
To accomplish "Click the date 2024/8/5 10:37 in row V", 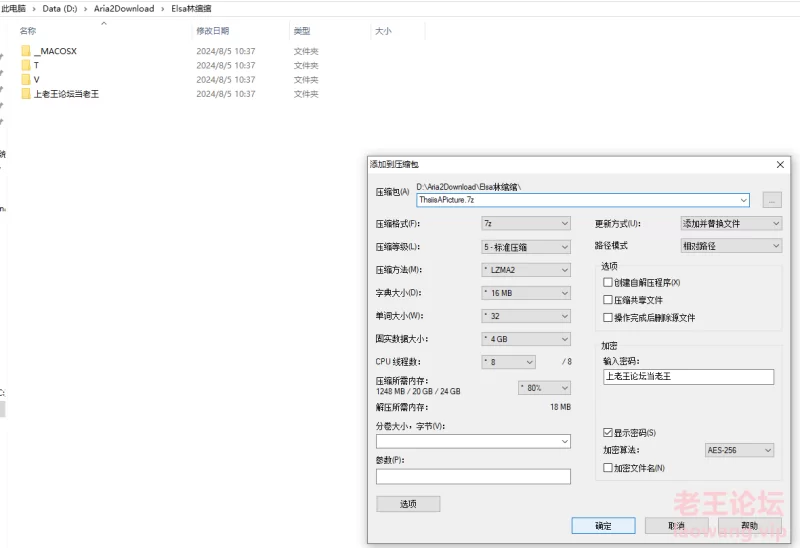I will (226, 80).
